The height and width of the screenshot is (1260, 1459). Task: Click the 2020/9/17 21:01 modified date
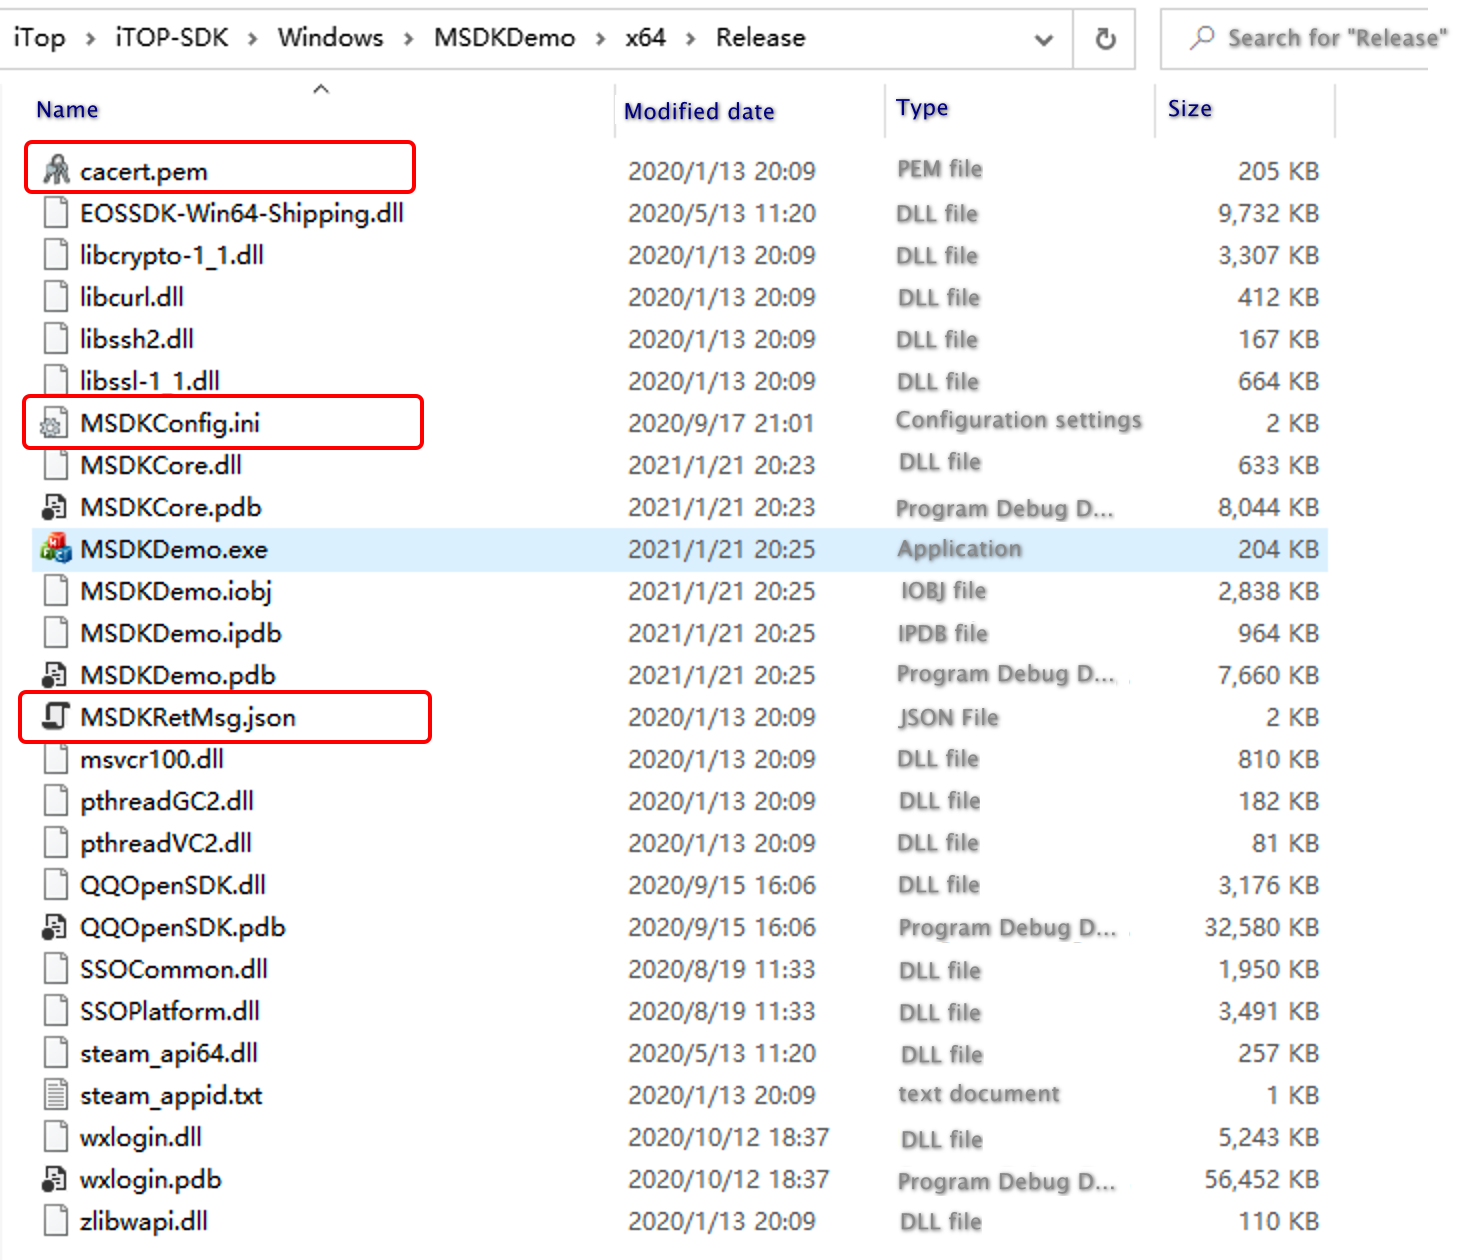(721, 423)
